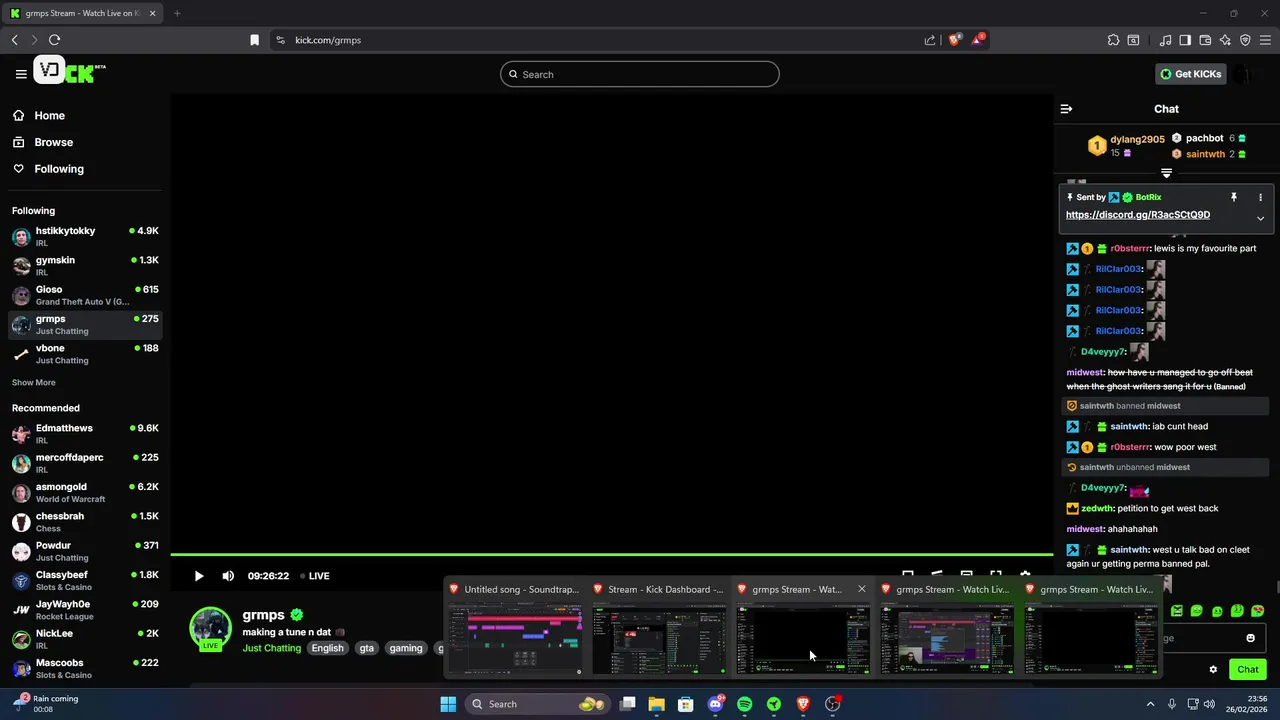Go back in browser
Image resolution: width=1280 pixels, height=720 pixels.
[14, 40]
